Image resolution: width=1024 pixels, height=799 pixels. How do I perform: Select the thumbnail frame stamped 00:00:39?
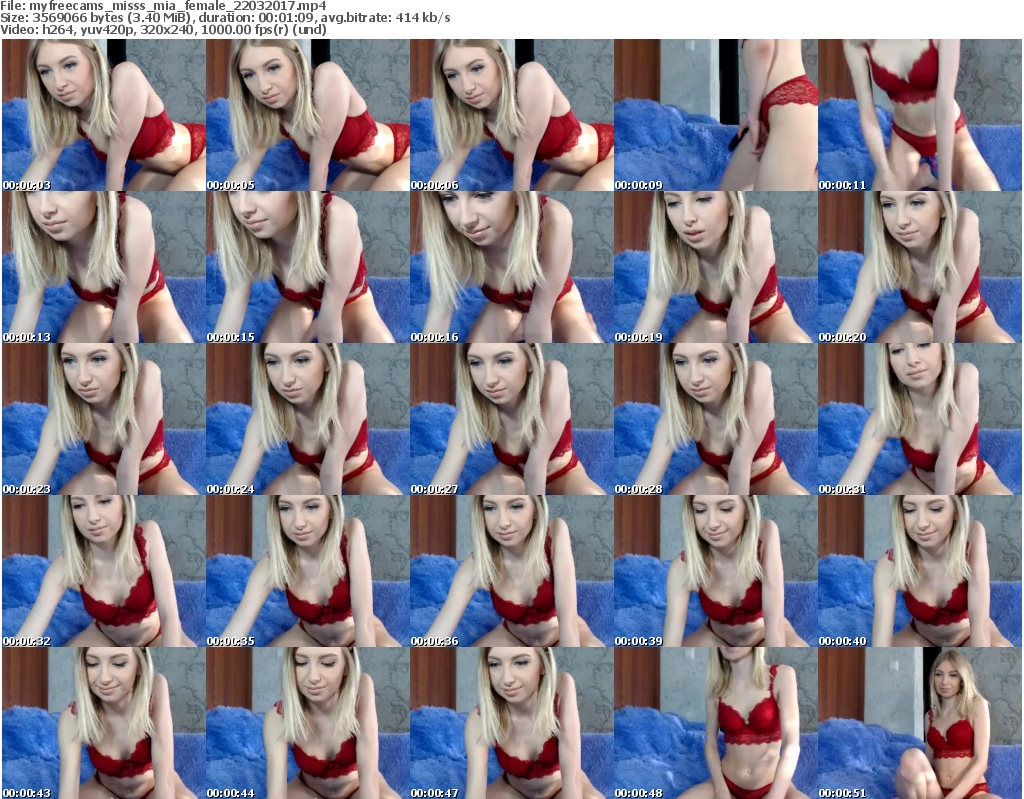click(x=716, y=572)
